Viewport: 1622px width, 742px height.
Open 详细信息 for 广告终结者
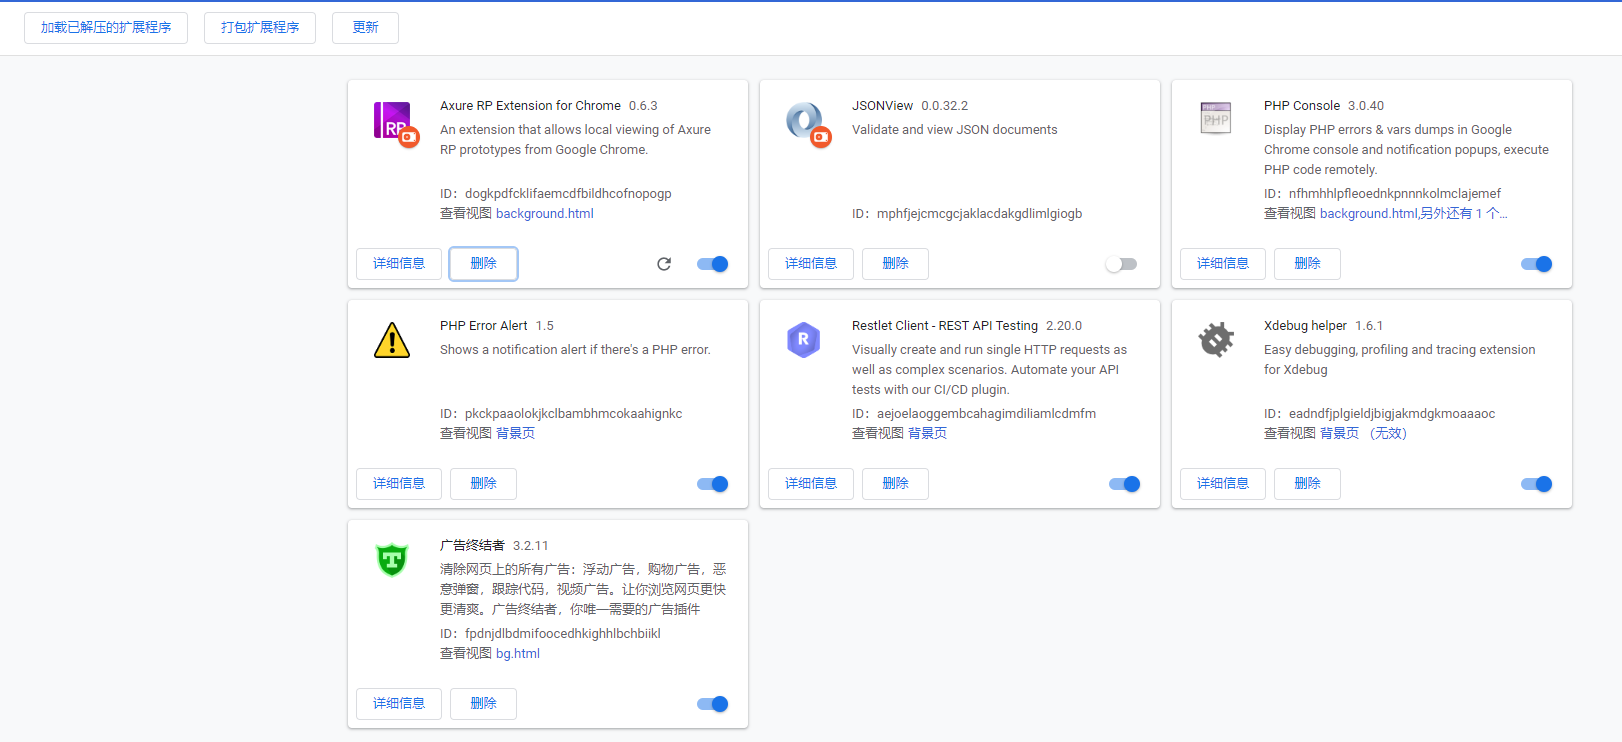coord(399,704)
